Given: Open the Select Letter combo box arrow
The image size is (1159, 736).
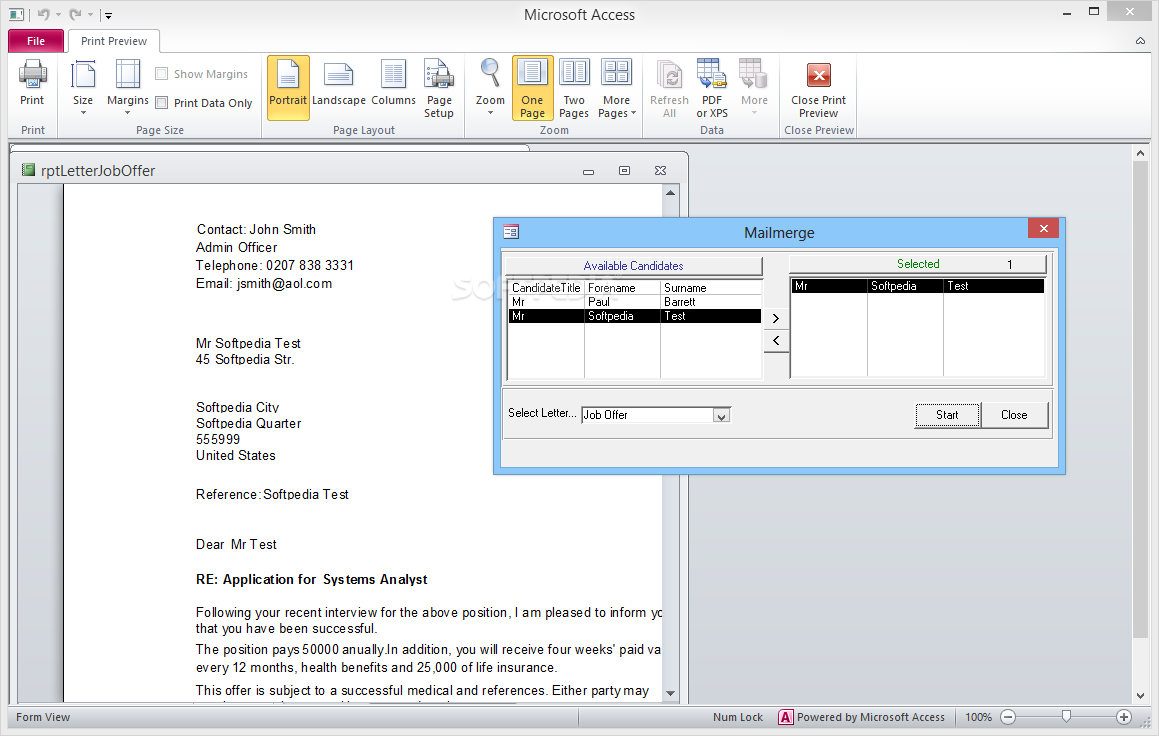Looking at the screenshot, I should click(721, 416).
